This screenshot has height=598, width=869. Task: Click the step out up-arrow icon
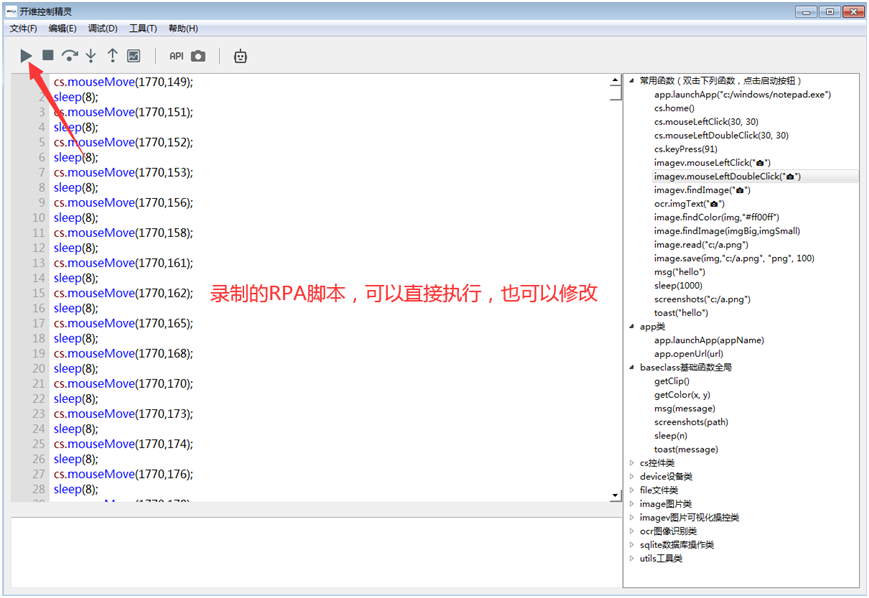click(113, 55)
